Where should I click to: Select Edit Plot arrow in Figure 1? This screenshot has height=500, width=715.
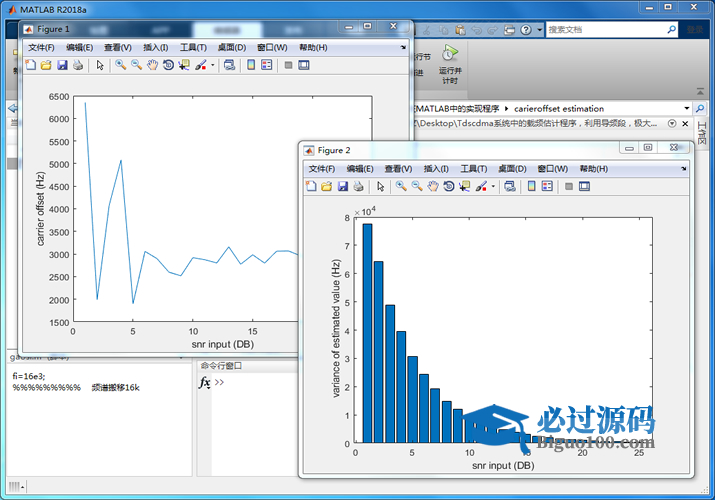[x=100, y=65]
